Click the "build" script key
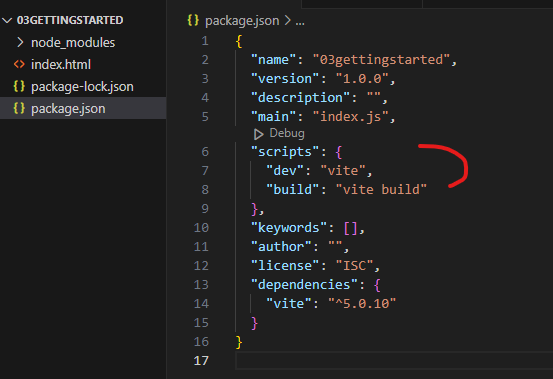The width and height of the screenshot is (553, 379). (292, 190)
